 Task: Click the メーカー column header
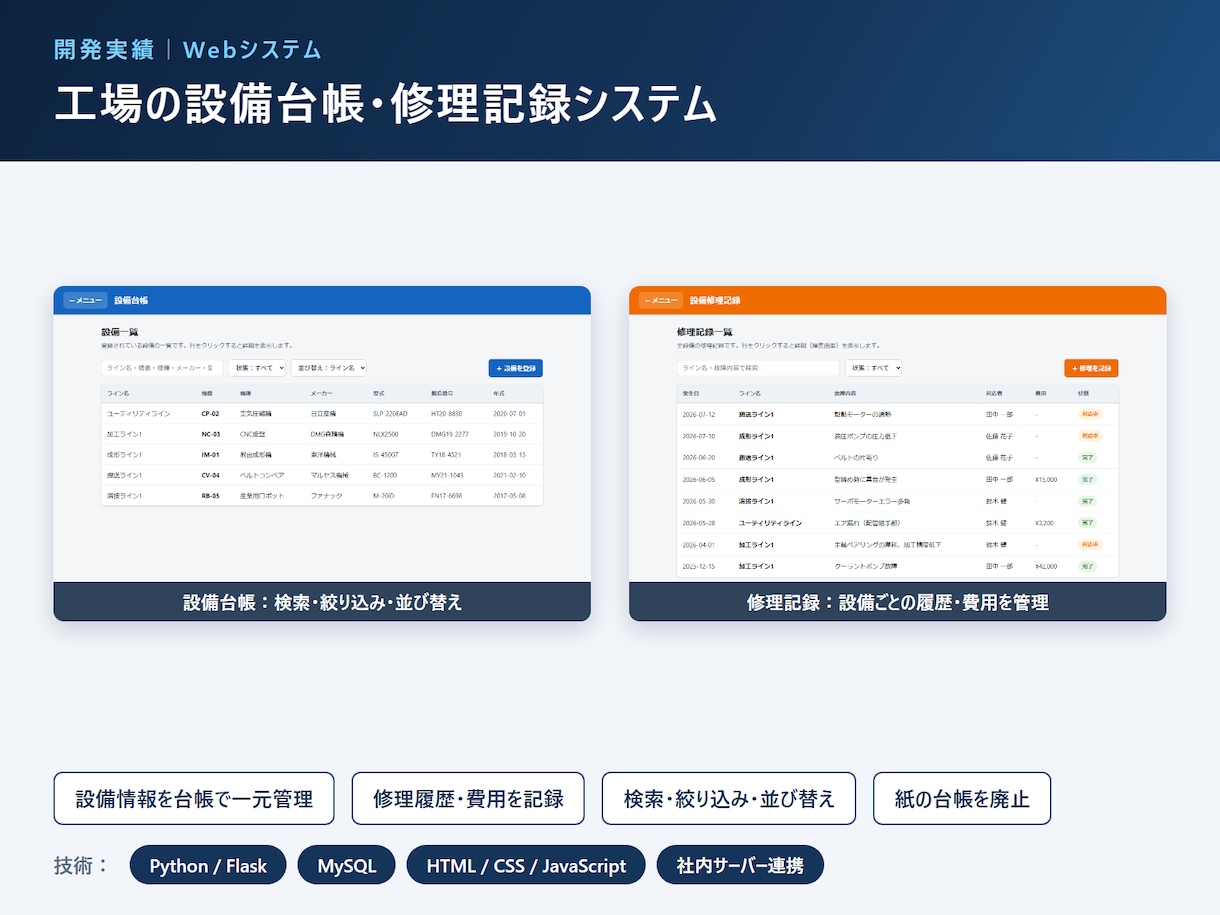click(x=321, y=393)
